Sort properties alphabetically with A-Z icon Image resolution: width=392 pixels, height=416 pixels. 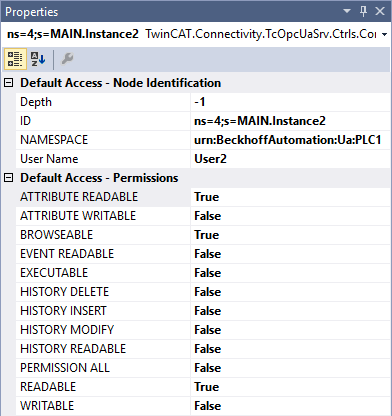tap(38, 59)
